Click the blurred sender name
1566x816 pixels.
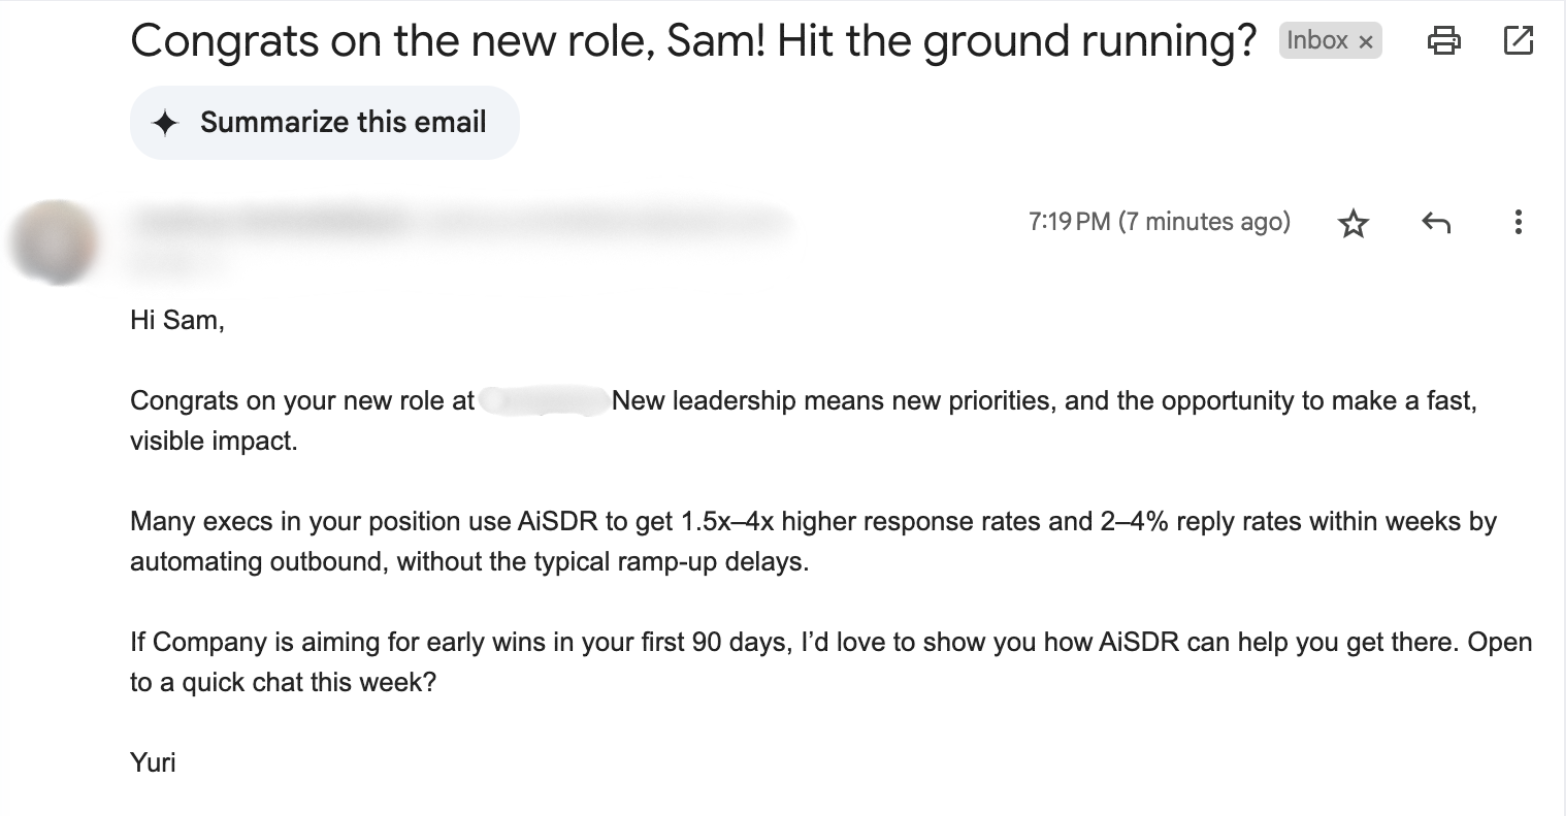click(x=270, y=220)
